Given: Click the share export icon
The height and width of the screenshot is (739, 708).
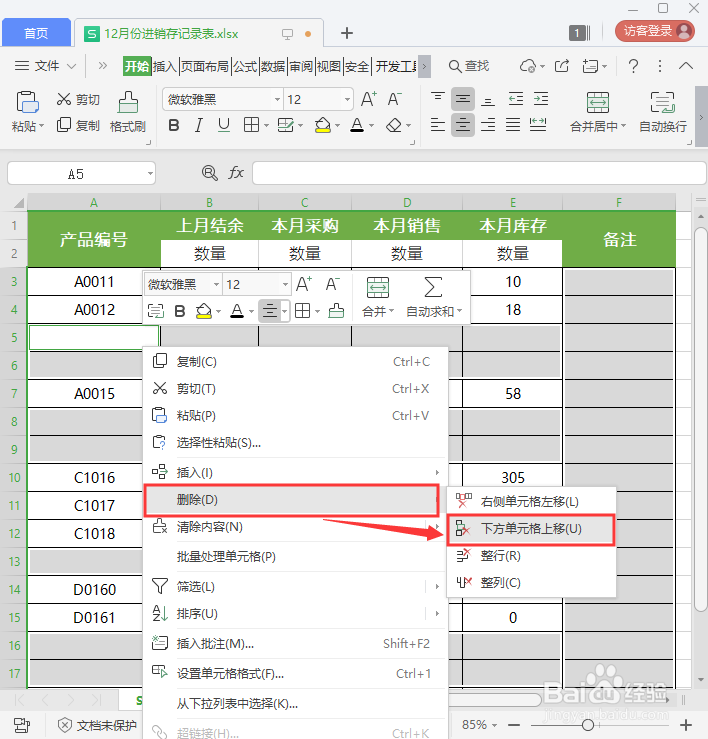Looking at the screenshot, I should [561, 66].
